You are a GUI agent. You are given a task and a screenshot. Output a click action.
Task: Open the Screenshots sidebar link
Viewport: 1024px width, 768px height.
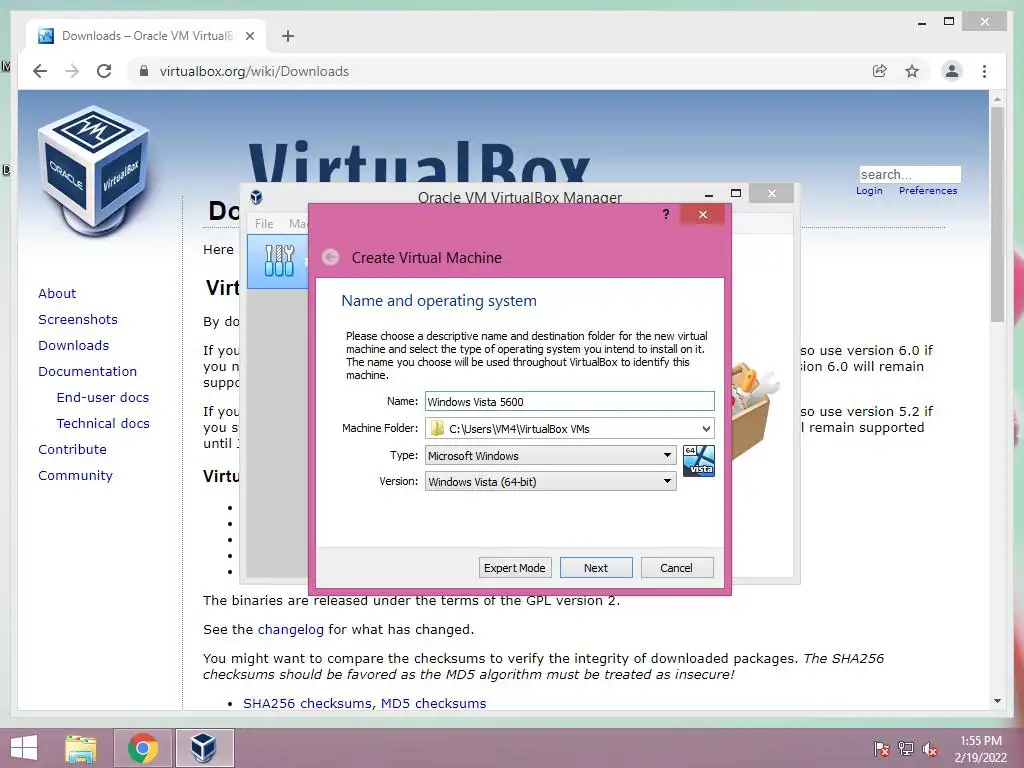[78, 319]
